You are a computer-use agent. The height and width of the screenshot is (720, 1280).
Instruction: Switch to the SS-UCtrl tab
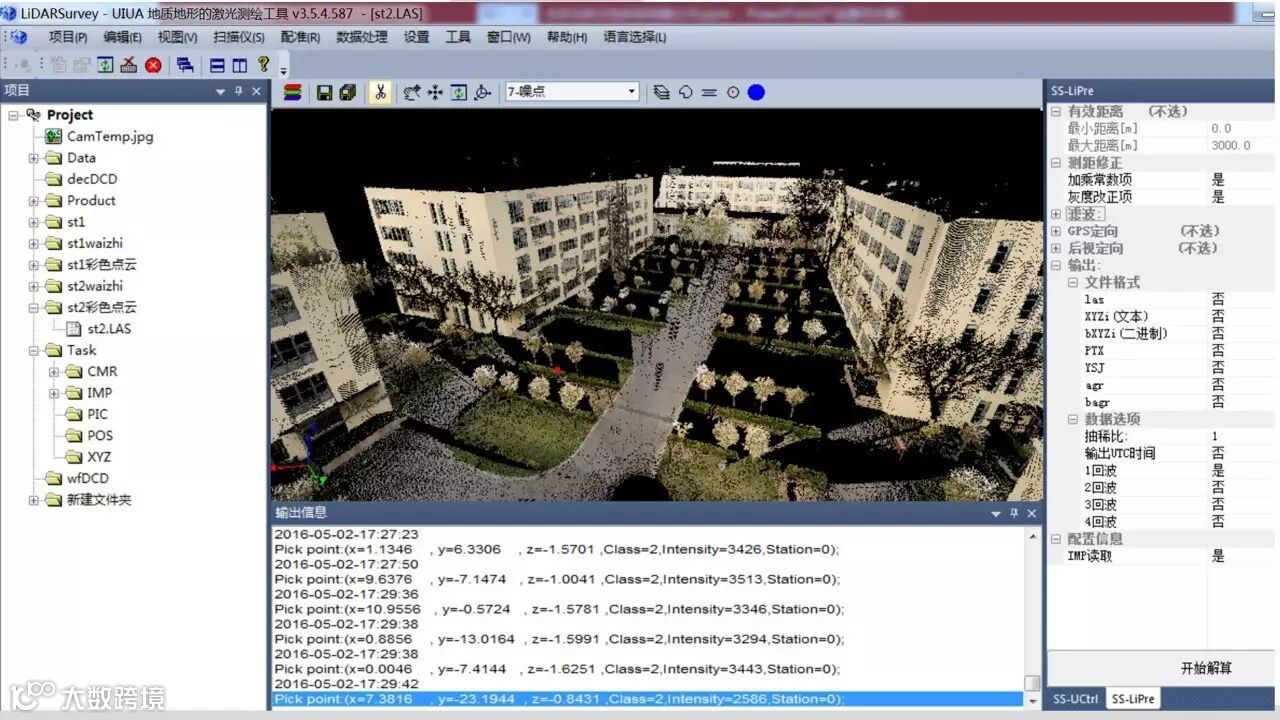point(1076,699)
